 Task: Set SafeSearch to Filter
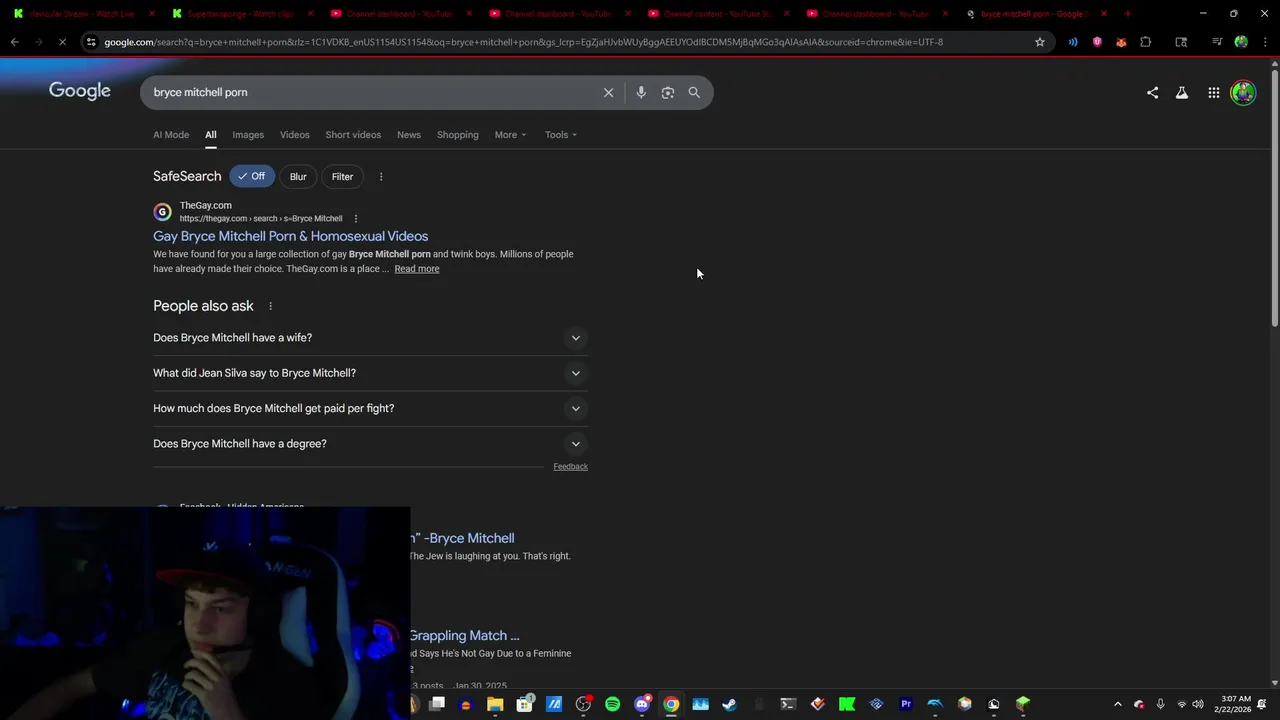(x=342, y=177)
